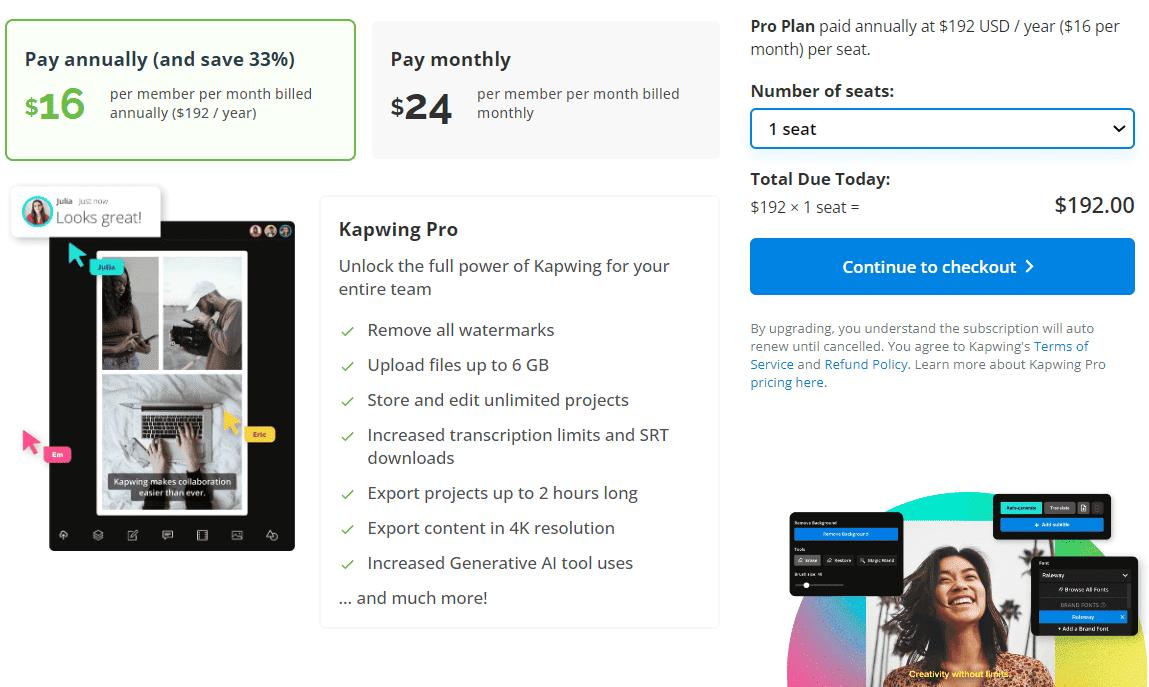Open the Number of seats dropdown
This screenshot has height=687, width=1149.
[x=941, y=128]
